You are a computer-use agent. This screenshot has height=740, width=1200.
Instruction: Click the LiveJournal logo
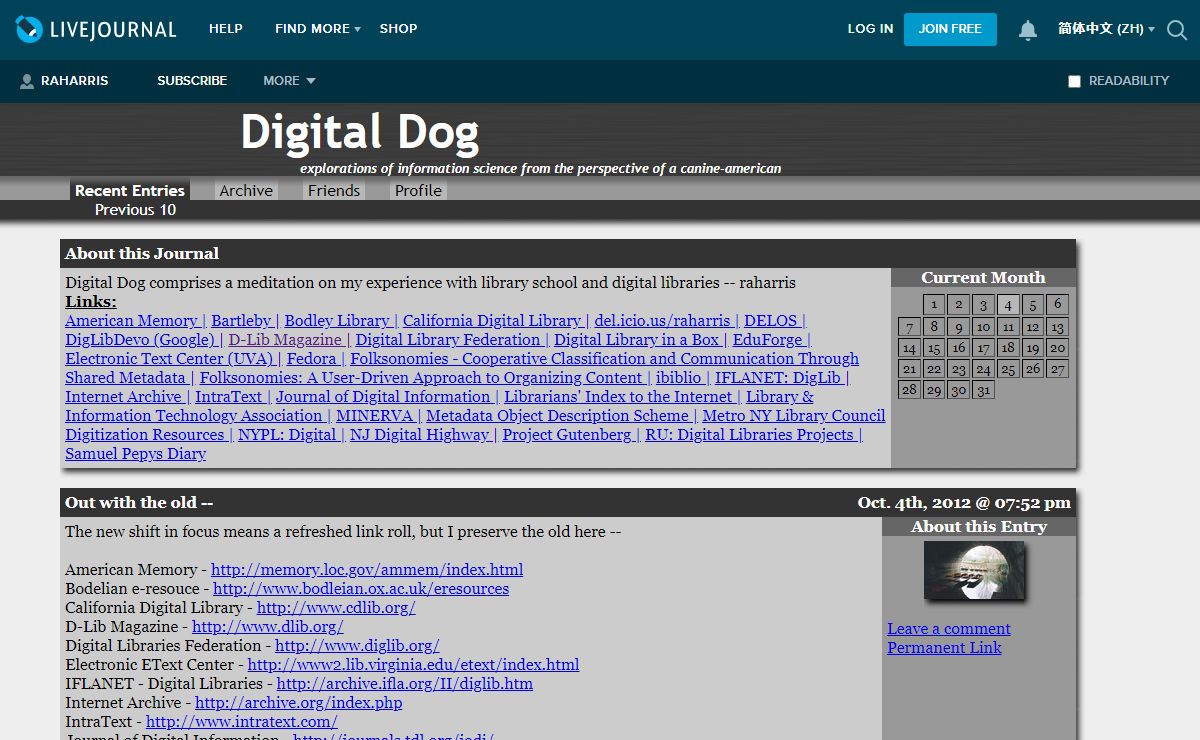[x=96, y=29]
